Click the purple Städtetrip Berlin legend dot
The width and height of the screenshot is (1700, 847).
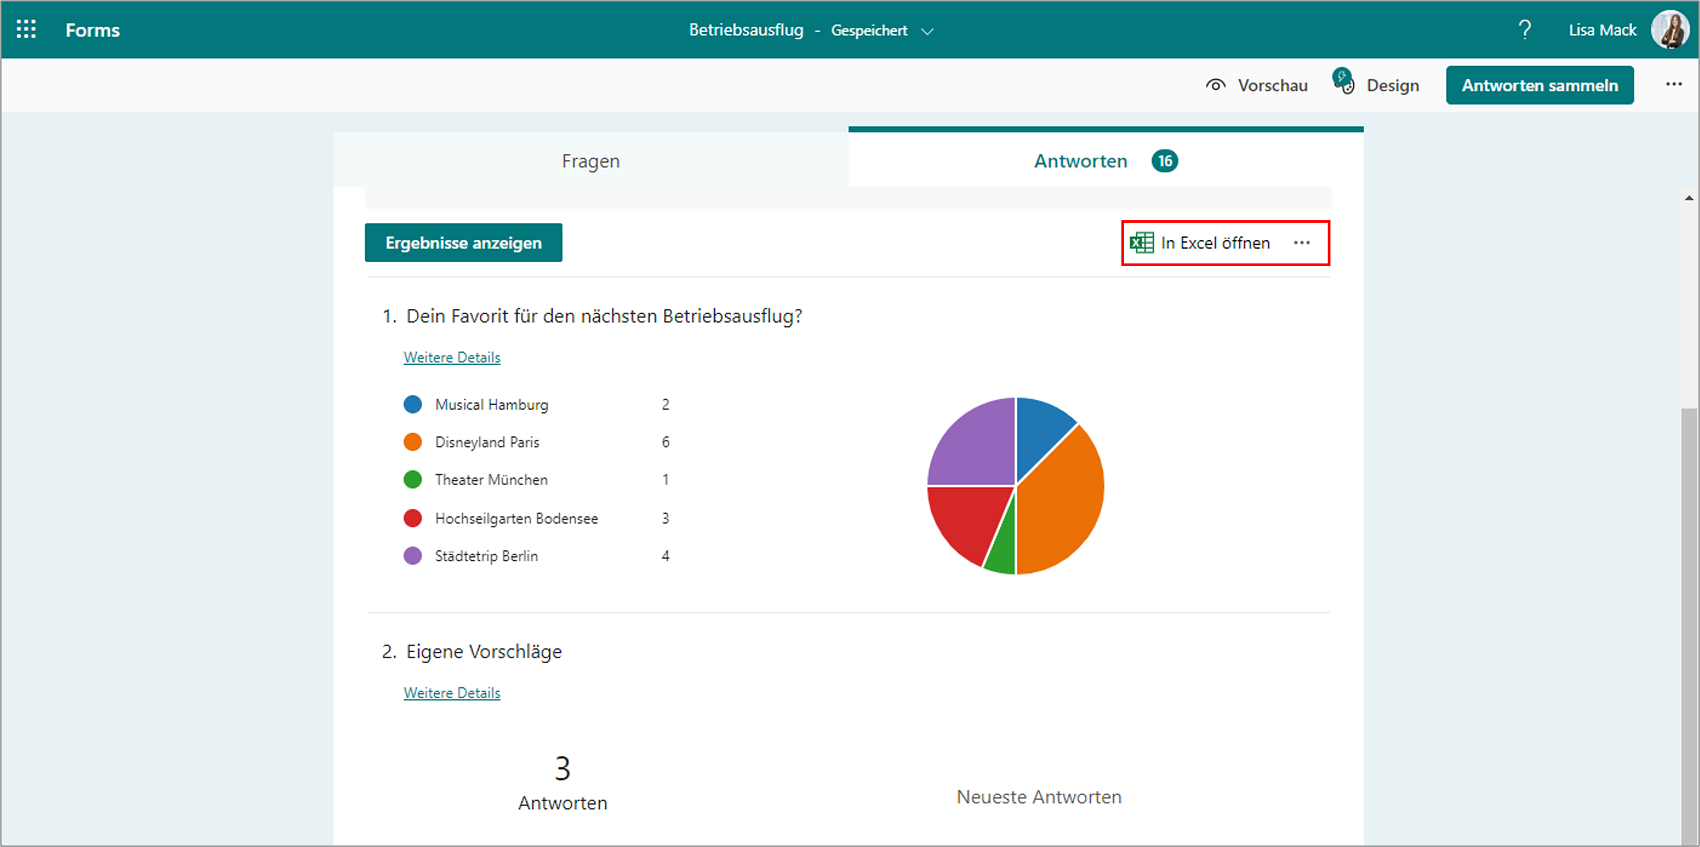pyautogui.click(x=412, y=556)
